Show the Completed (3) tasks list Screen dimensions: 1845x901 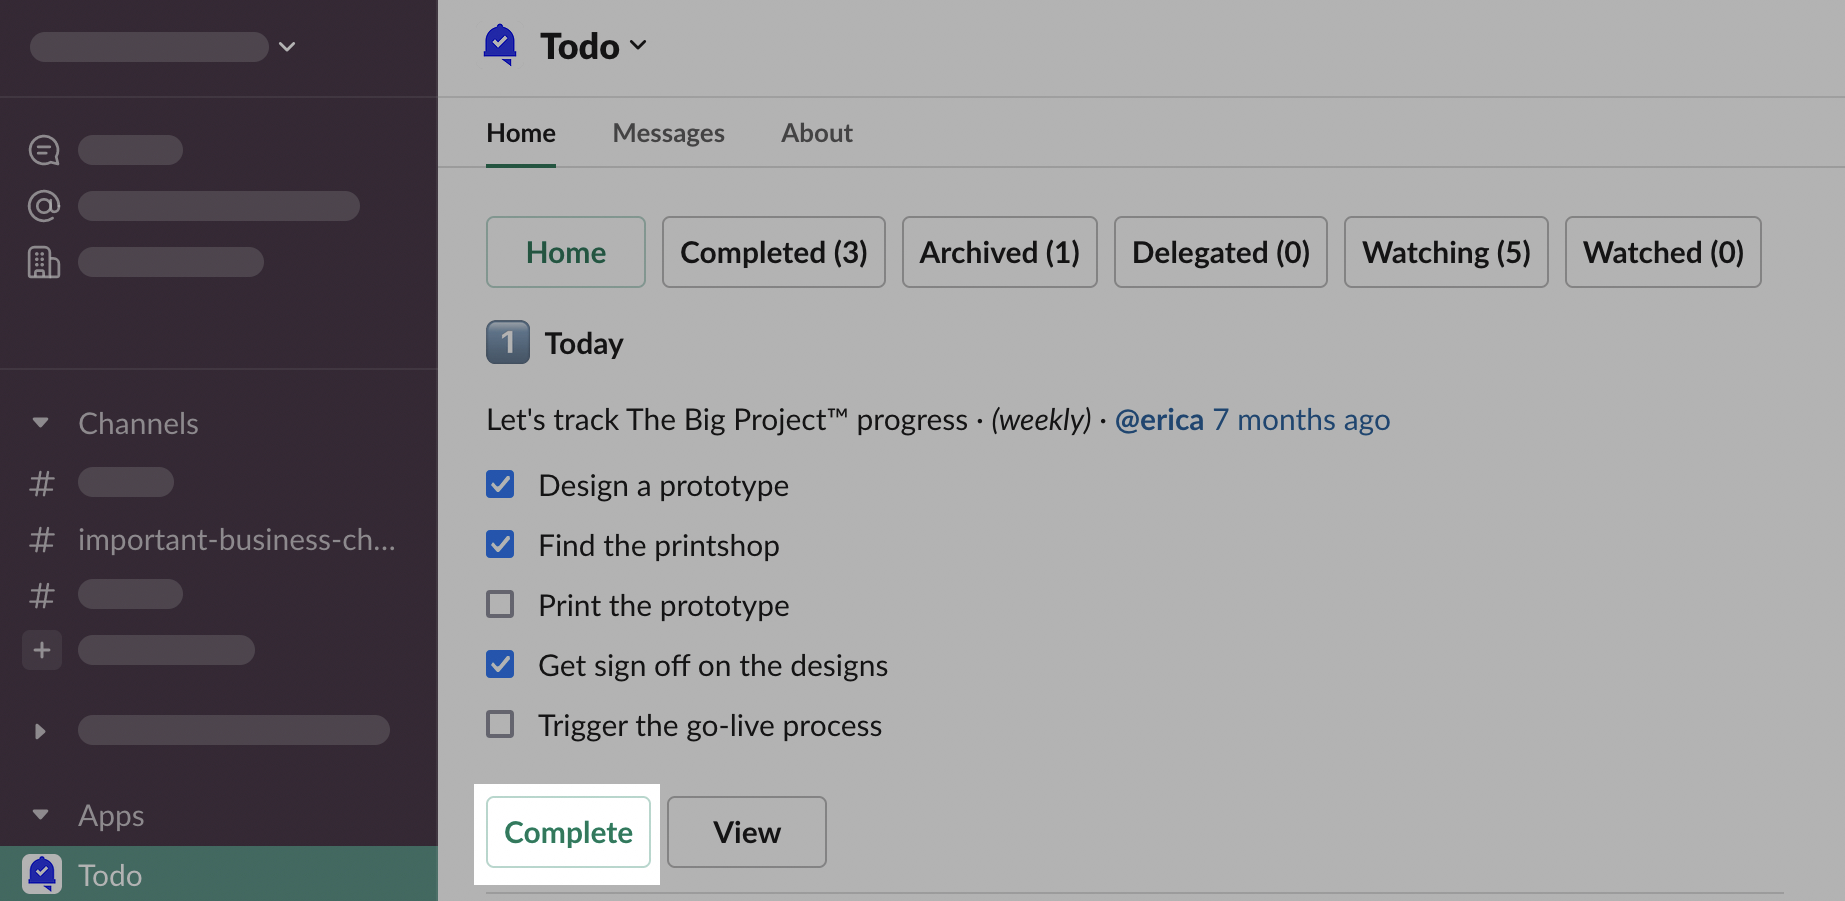coord(773,252)
